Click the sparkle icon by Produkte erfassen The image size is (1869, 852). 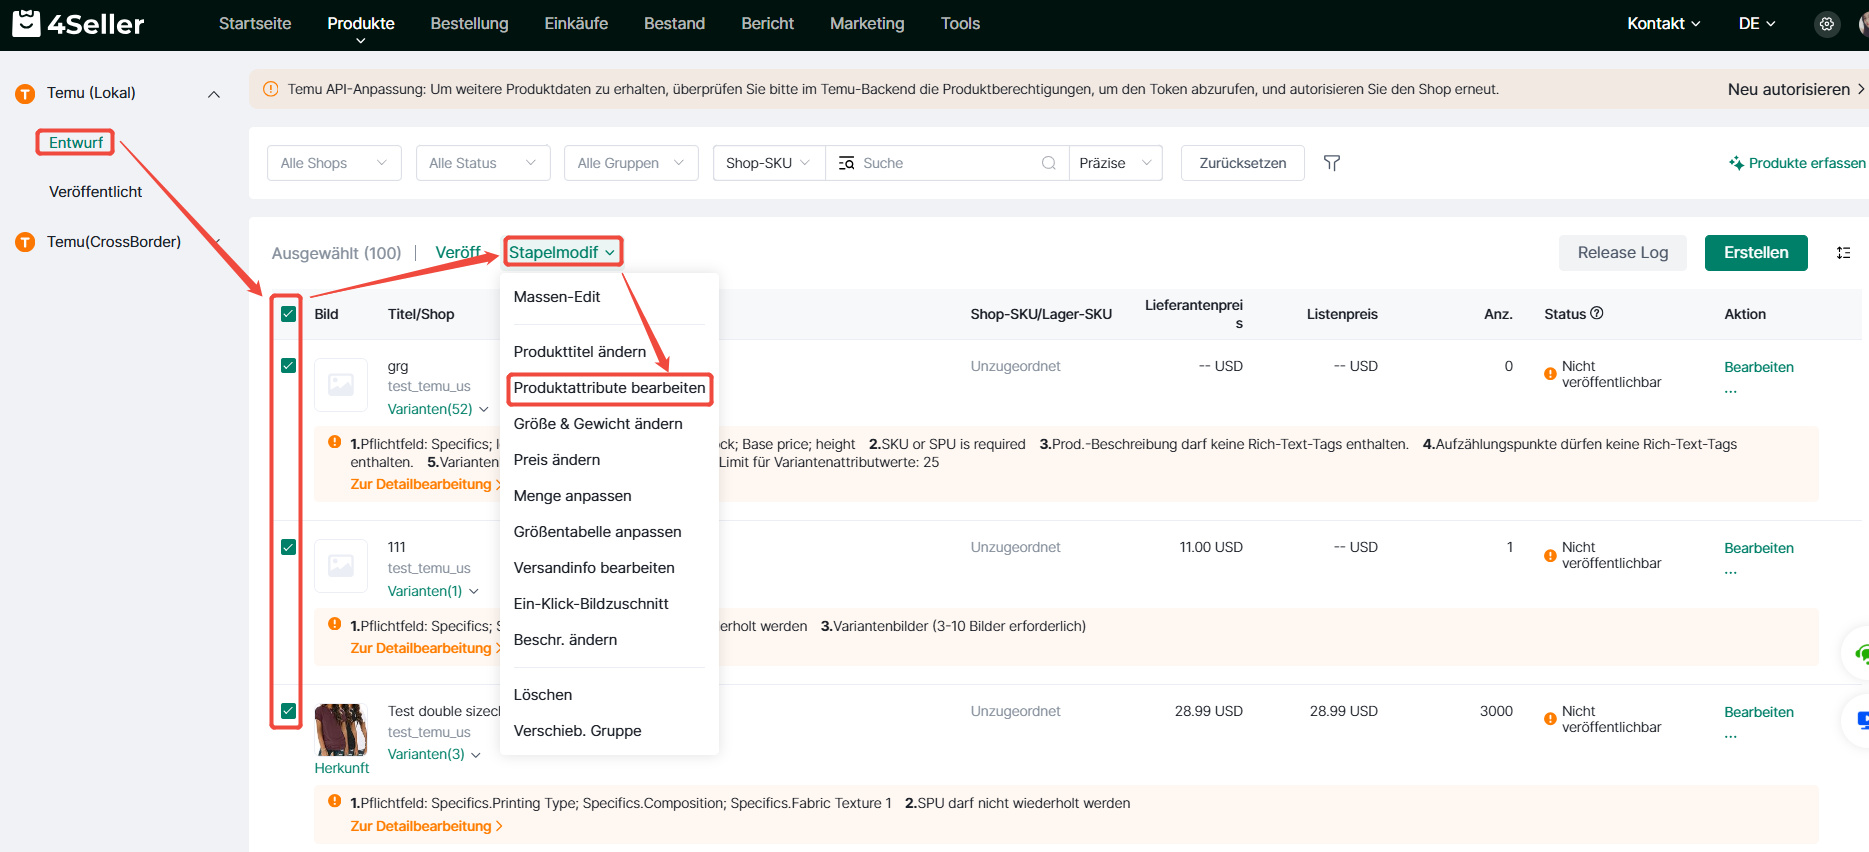(1737, 163)
